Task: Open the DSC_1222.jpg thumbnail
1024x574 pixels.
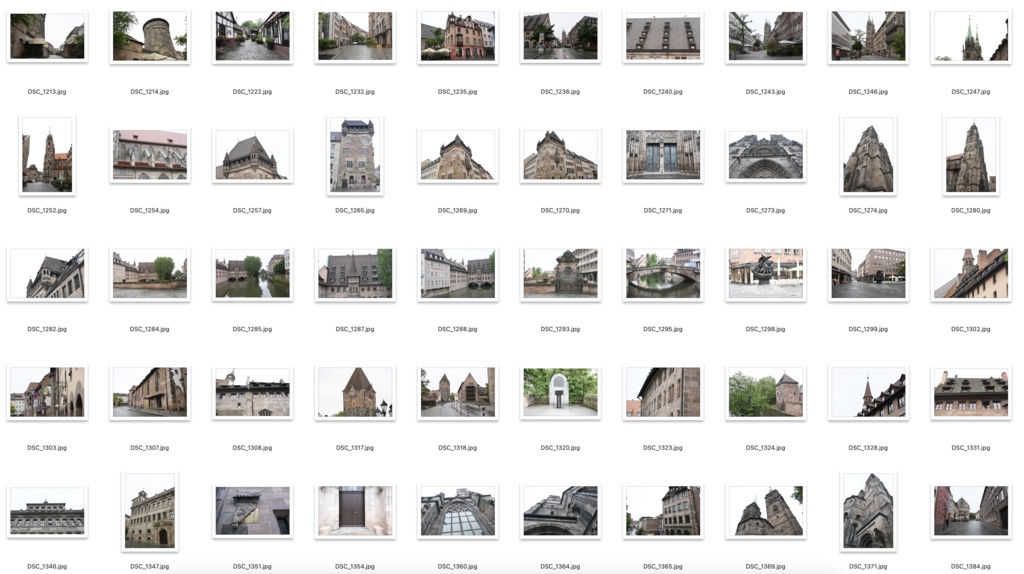Action: click(252, 37)
